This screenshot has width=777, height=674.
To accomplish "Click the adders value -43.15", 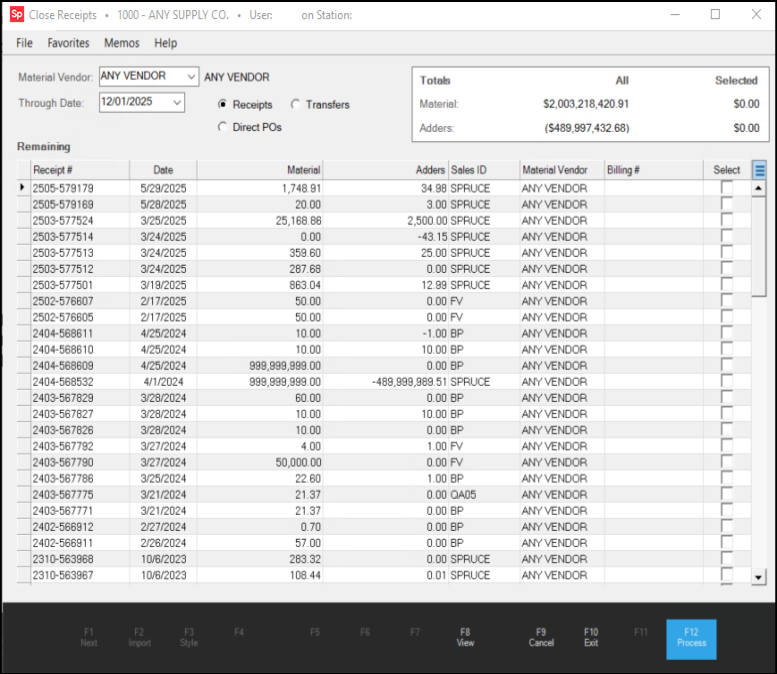I will click(432, 236).
